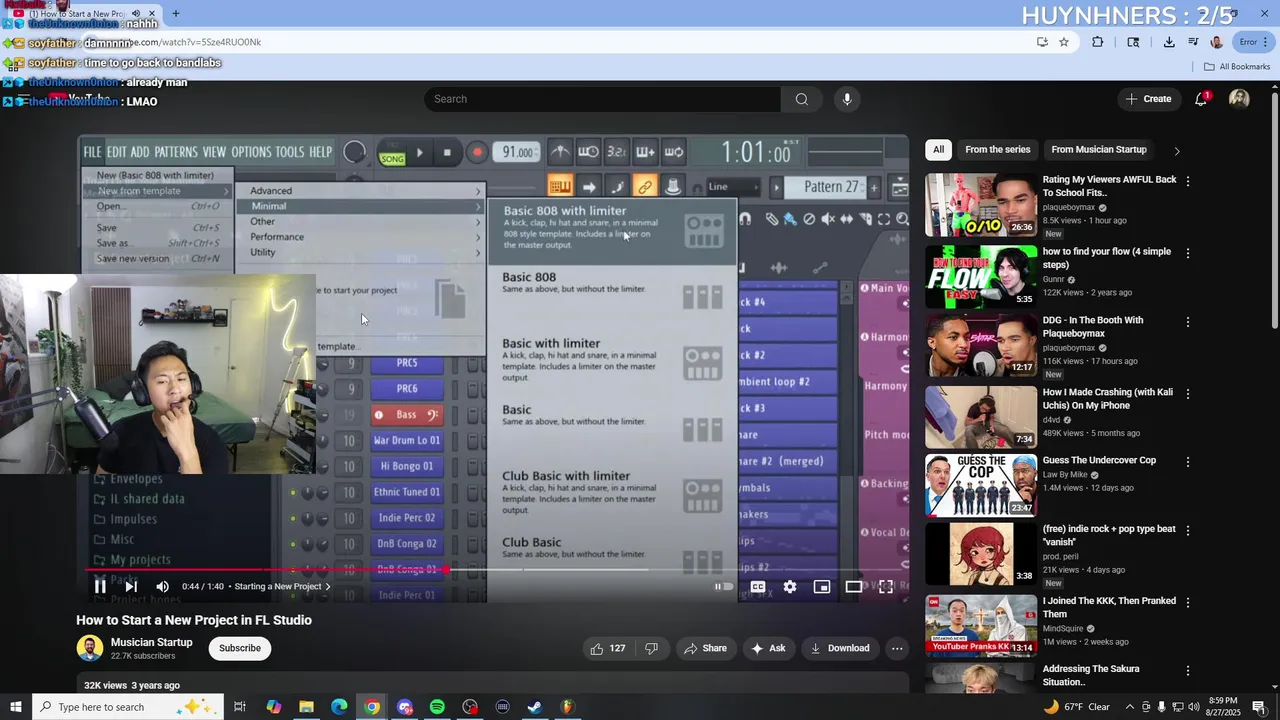Toggle closed captions CC button
The image size is (1280, 720).
click(x=758, y=587)
